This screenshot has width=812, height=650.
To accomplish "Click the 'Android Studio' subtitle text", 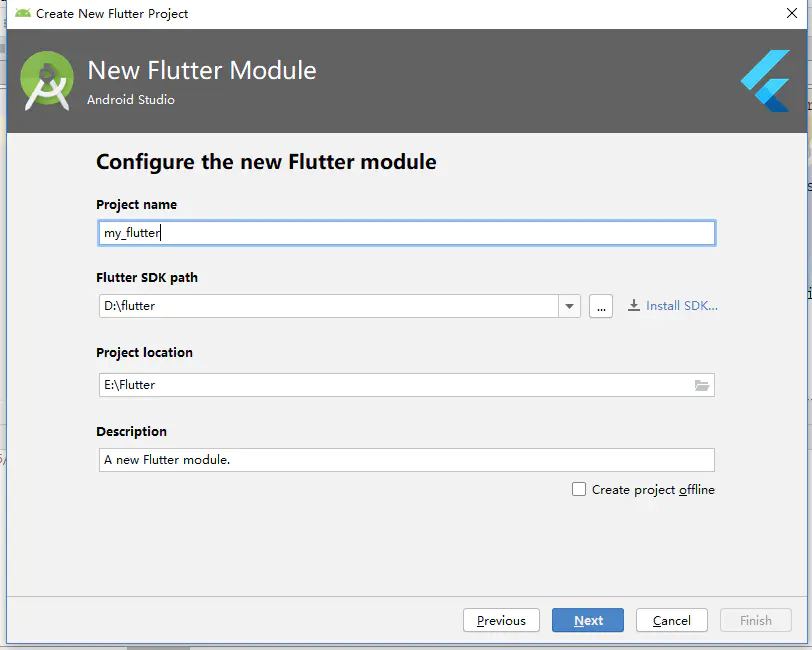I will [131, 99].
